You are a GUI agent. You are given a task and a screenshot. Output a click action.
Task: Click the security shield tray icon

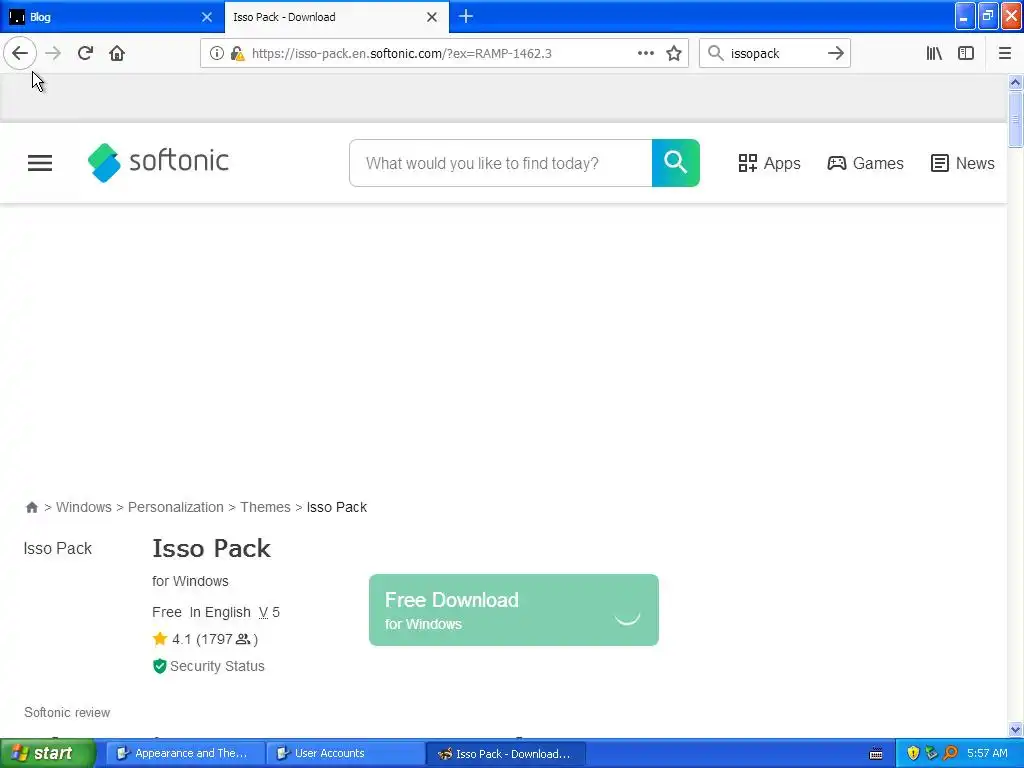tap(913, 754)
